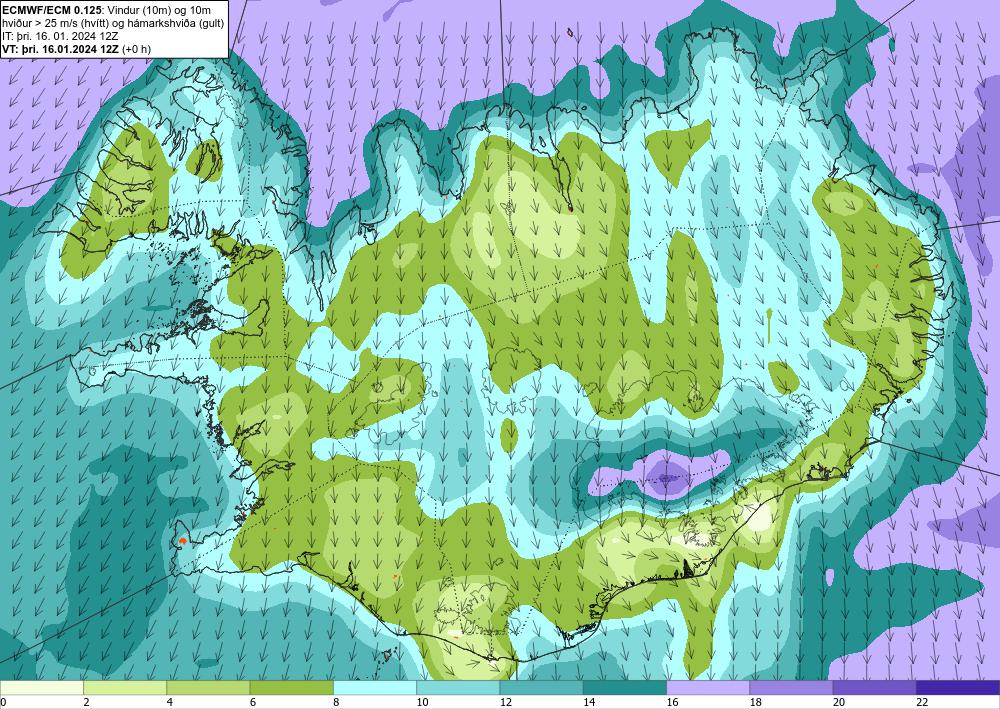1000x709 pixels.
Task: Click the 6–8 m/s olive green legend swatch
Action: [291, 688]
